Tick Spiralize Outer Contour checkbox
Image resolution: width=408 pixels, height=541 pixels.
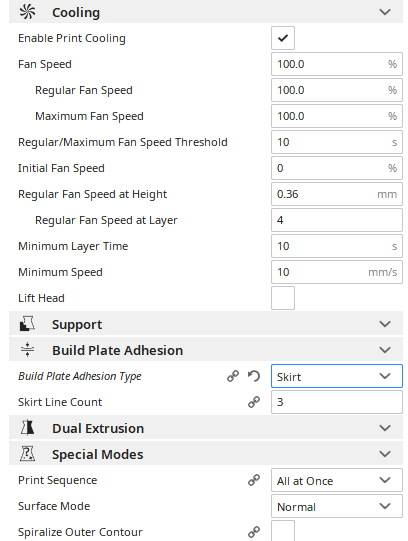[x=283, y=531]
